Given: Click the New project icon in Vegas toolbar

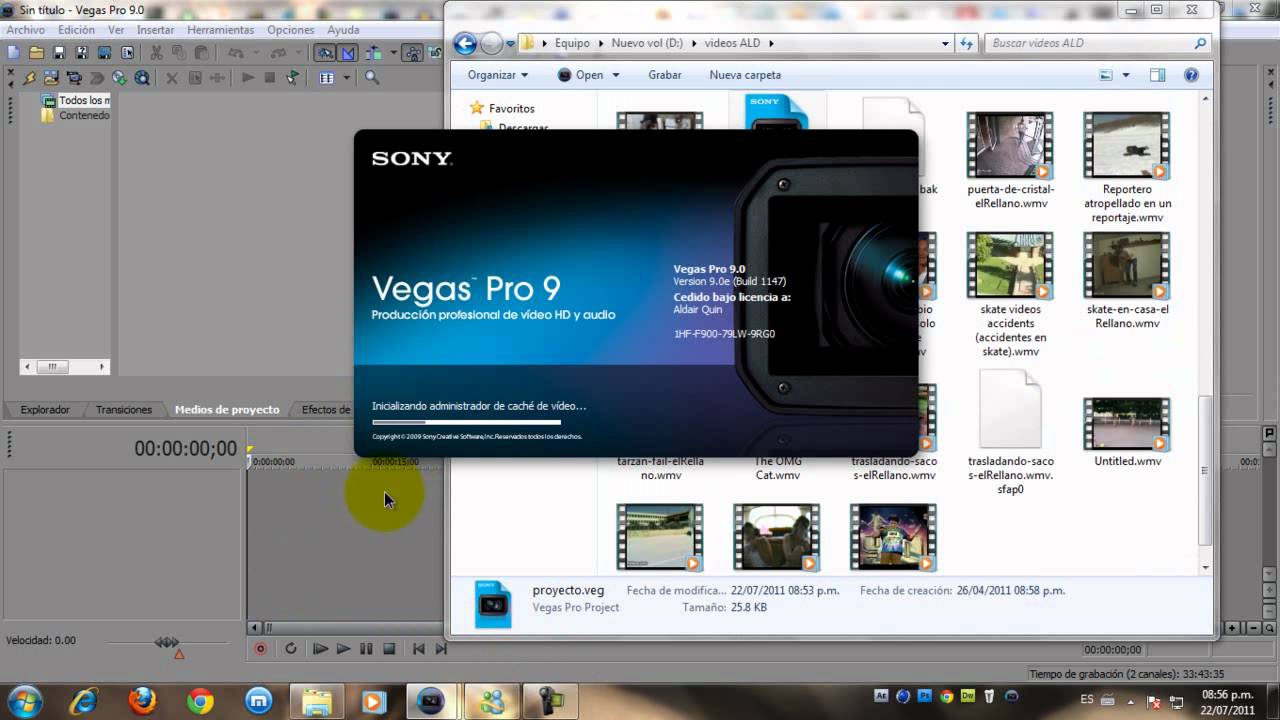Looking at the screenshot, I should [13, 53].
